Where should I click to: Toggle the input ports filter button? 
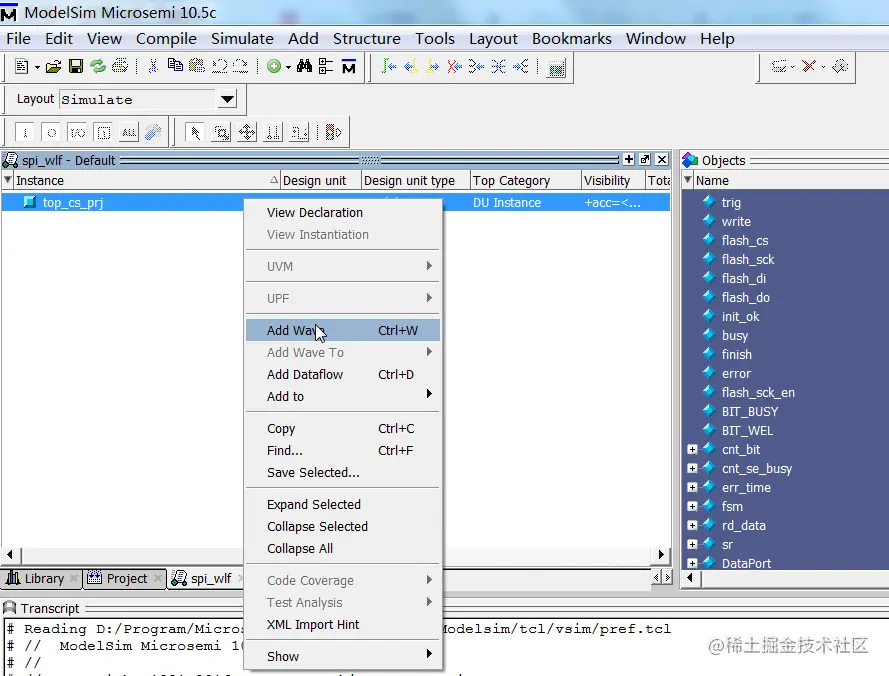[25, 133]
